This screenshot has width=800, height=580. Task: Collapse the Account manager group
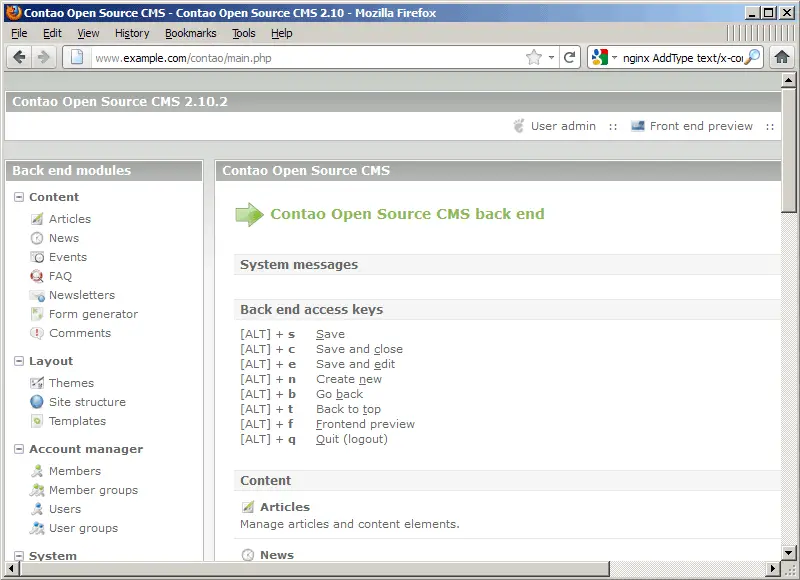19,449
